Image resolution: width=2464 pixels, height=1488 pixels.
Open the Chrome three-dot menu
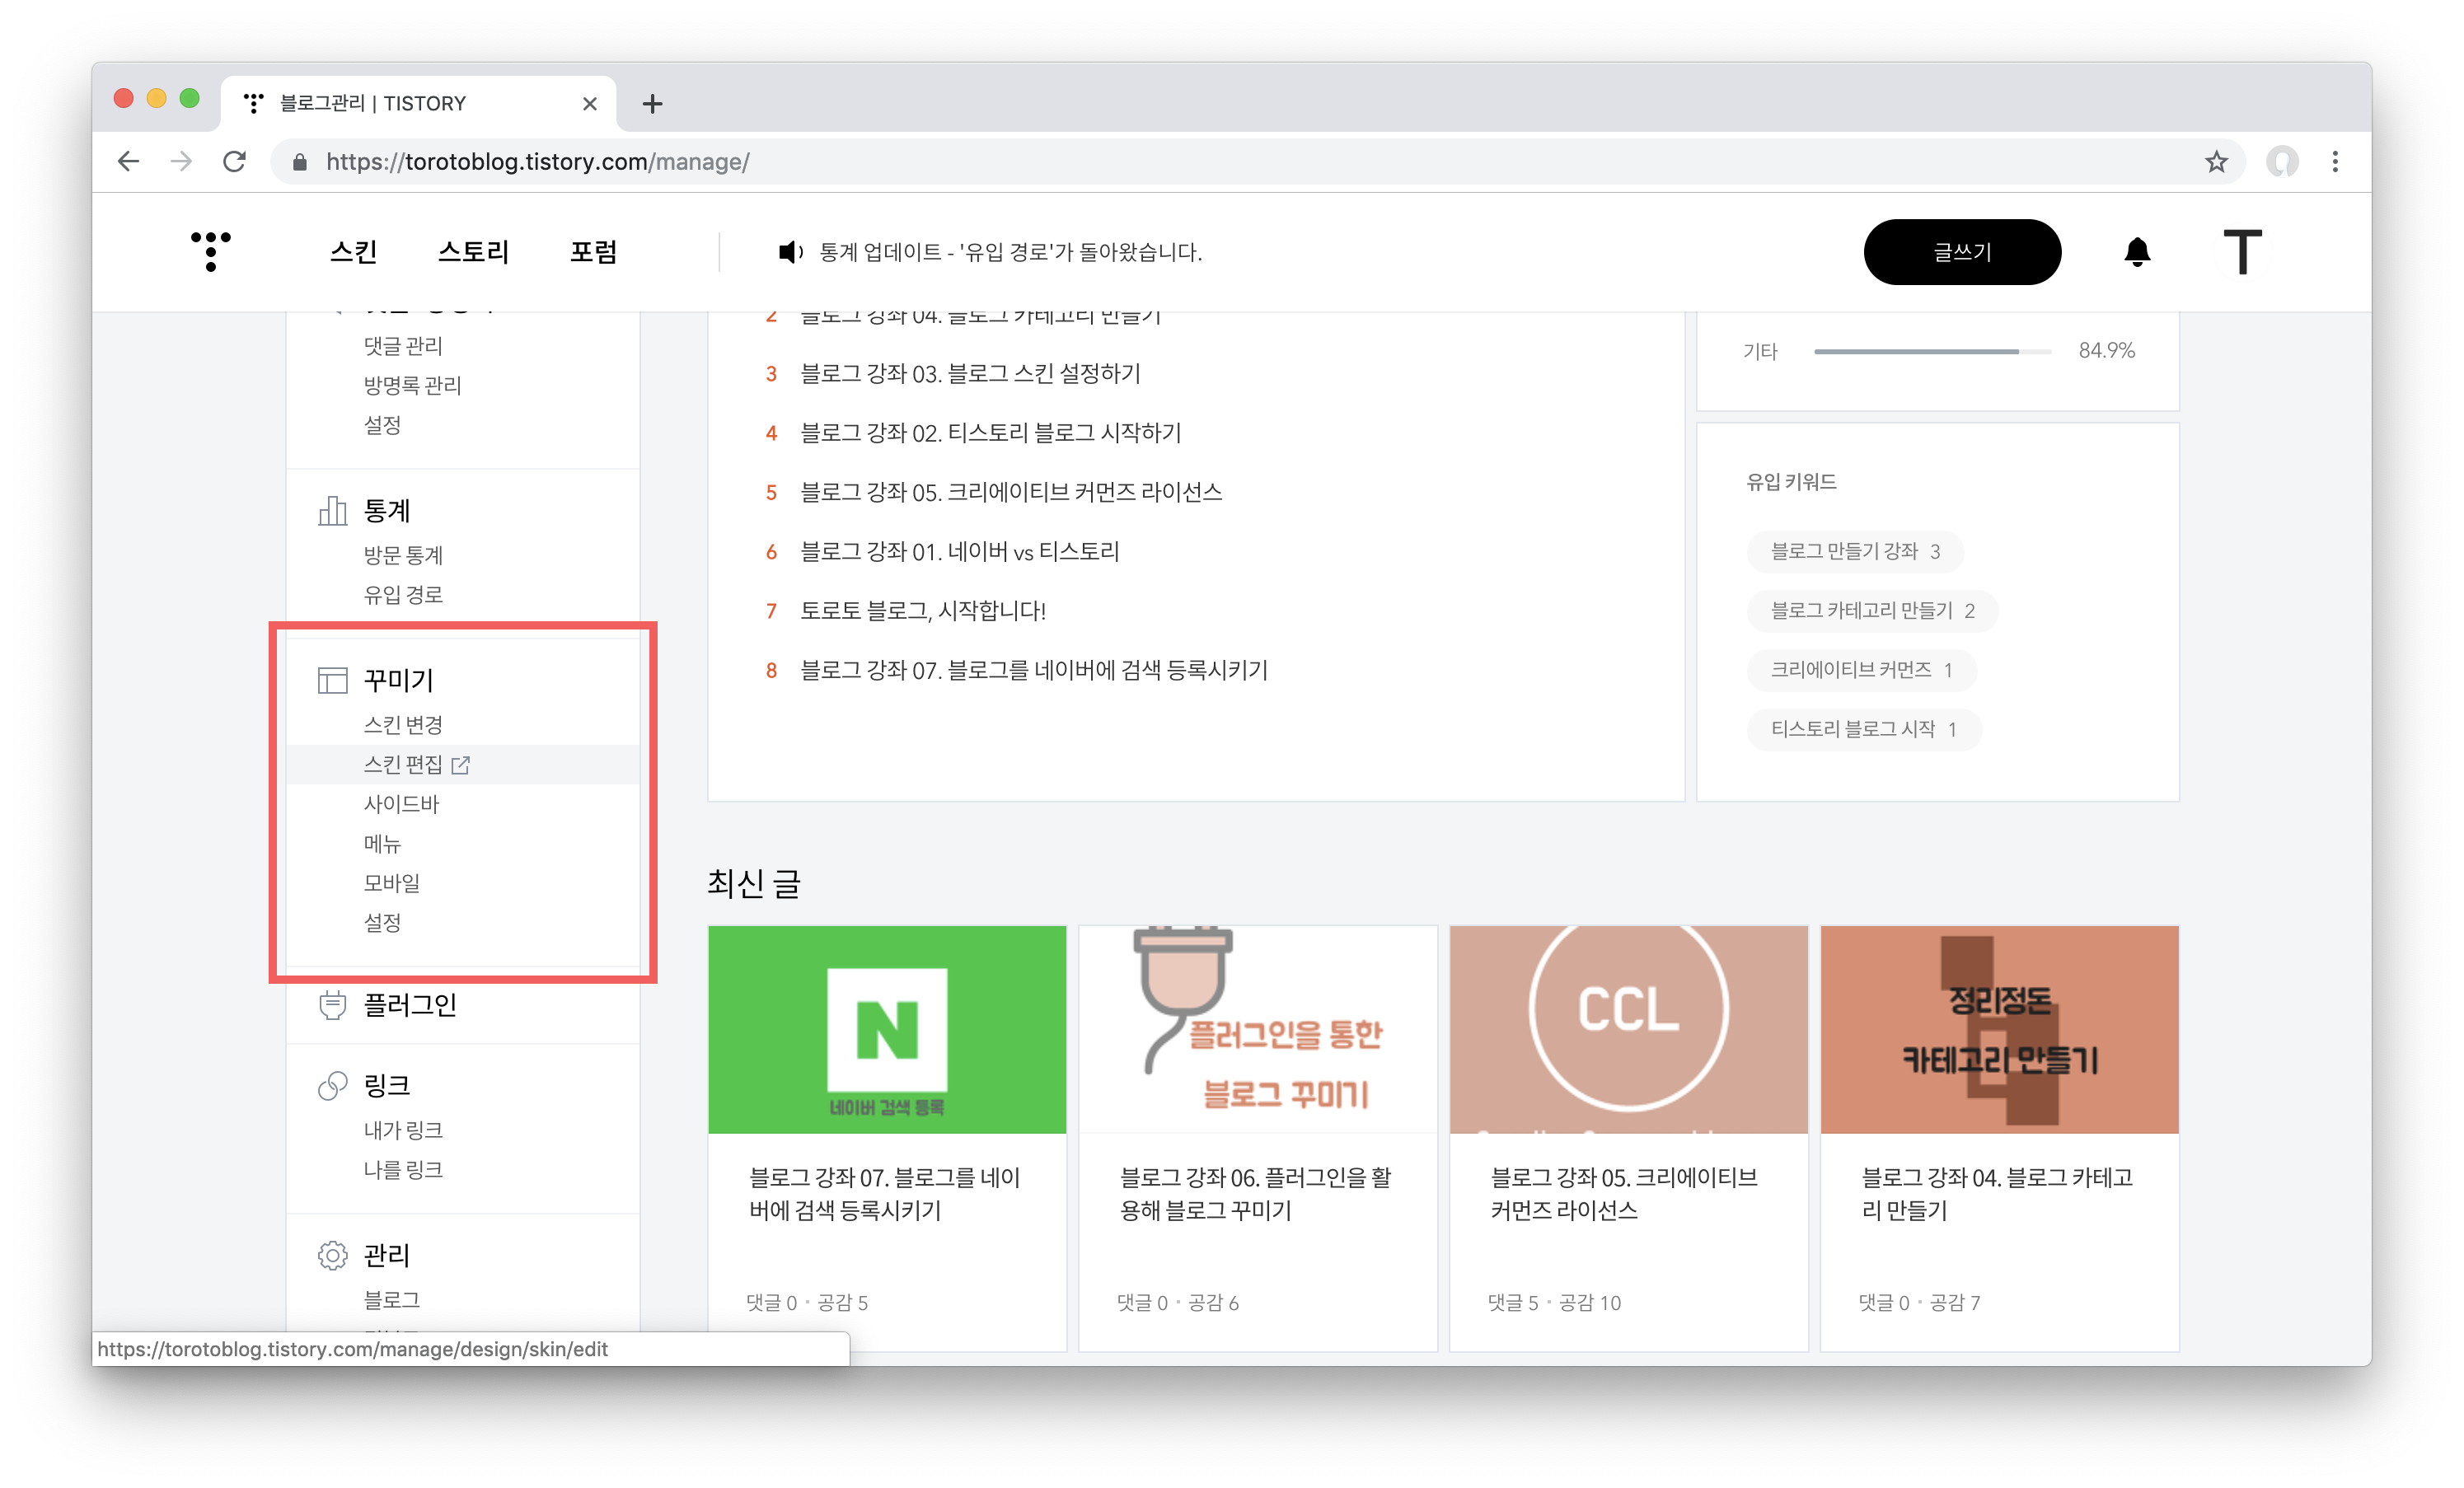(x=2334, y=162)
